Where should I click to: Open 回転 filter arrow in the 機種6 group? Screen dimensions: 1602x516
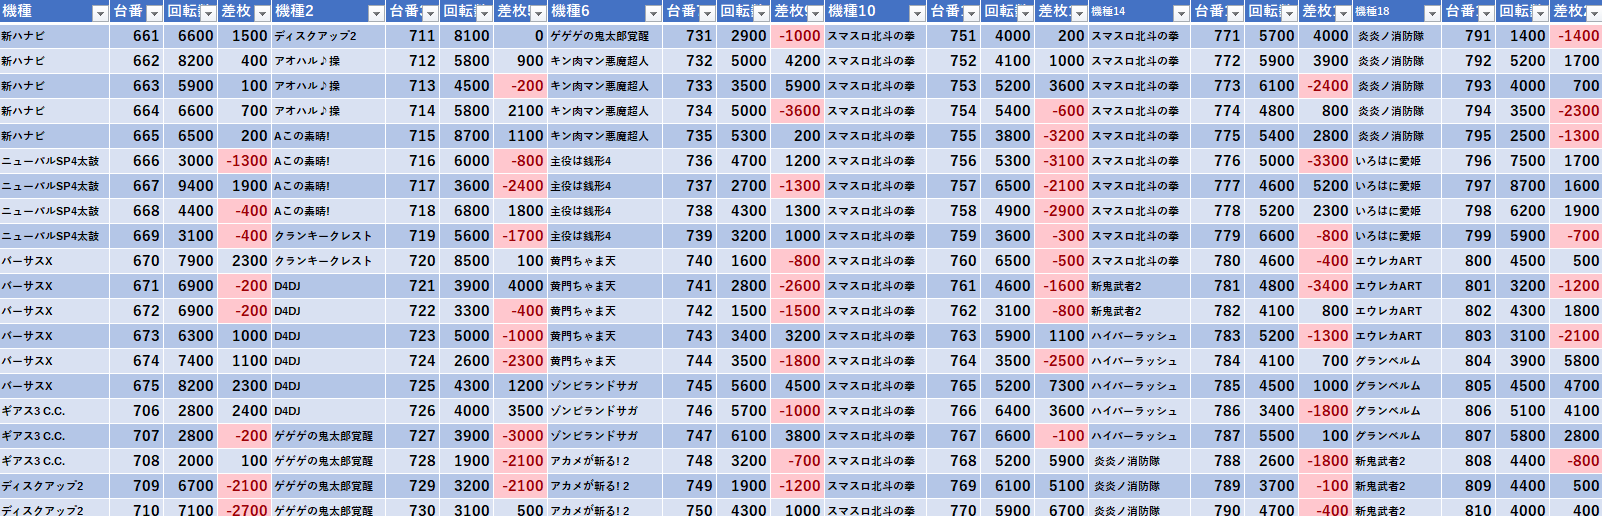tap(760, 13)
